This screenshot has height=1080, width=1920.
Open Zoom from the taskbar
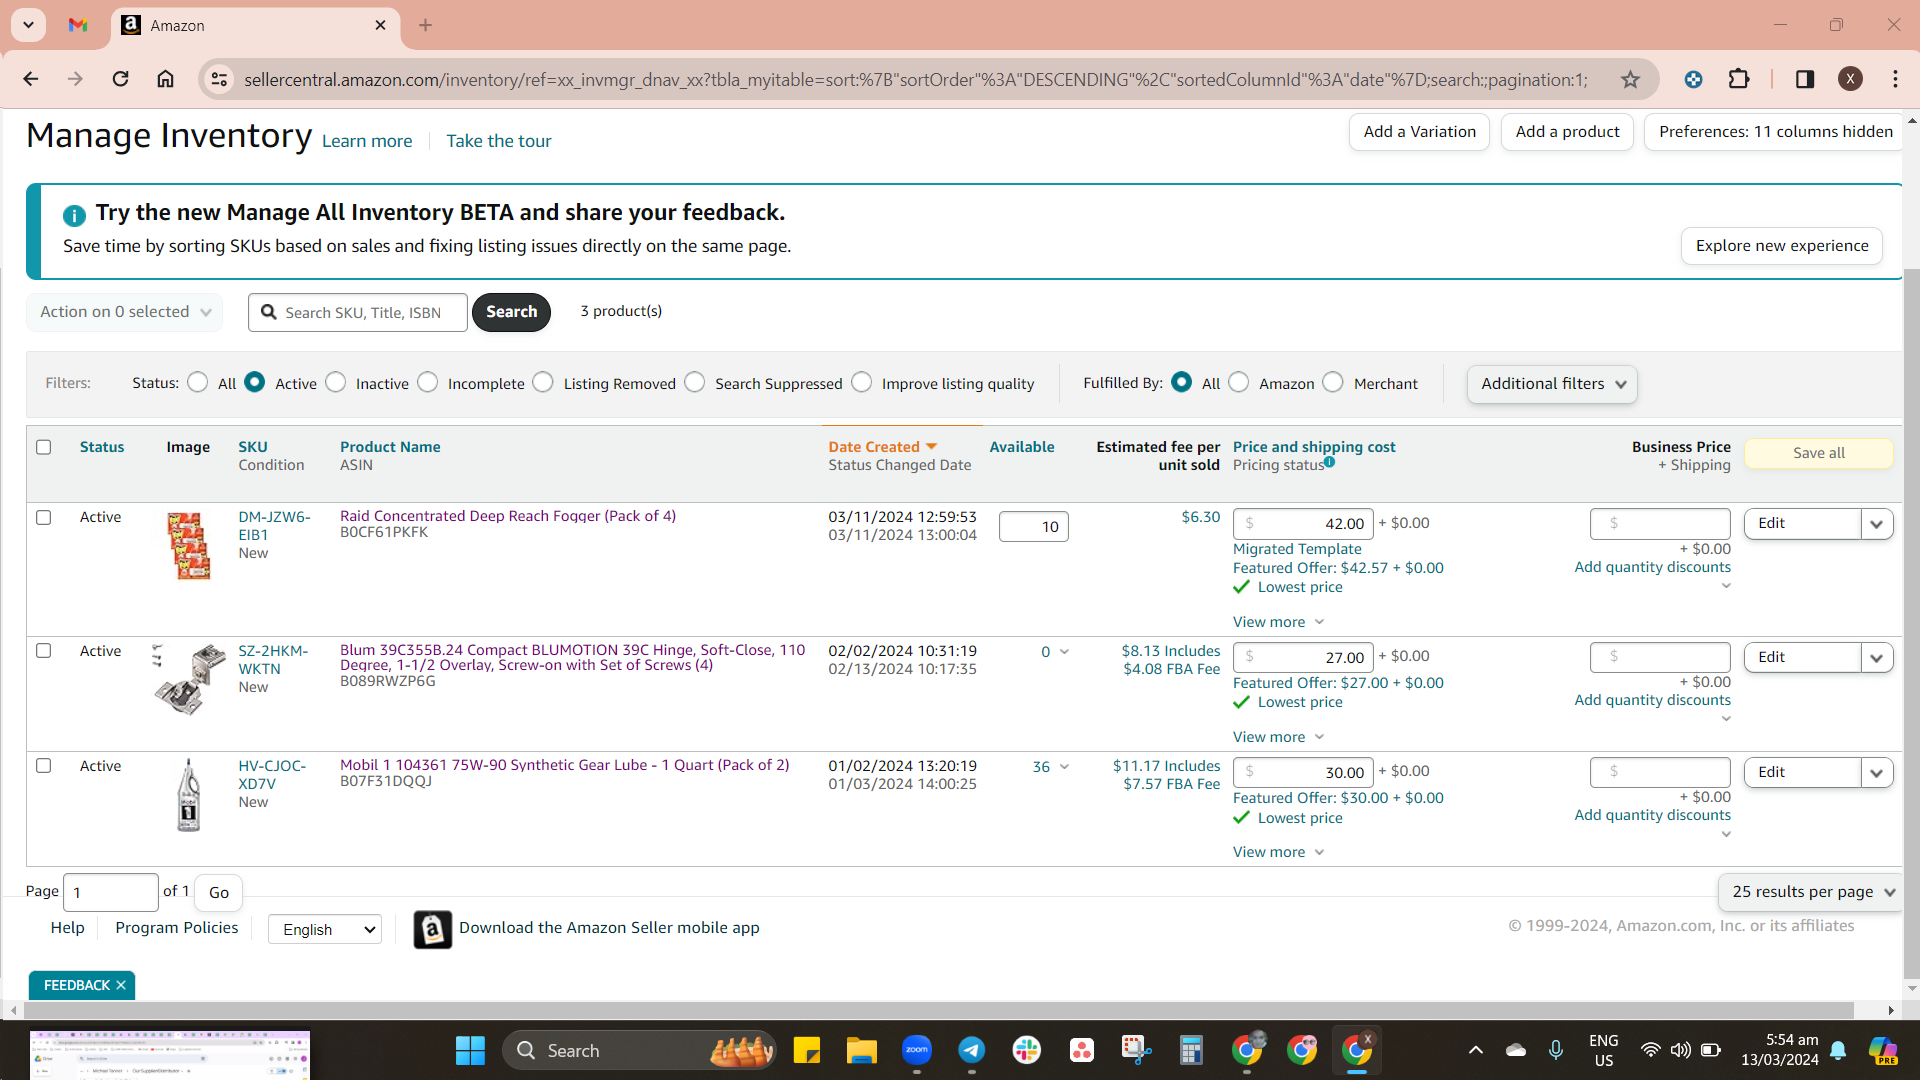(x=917, y=1050)
